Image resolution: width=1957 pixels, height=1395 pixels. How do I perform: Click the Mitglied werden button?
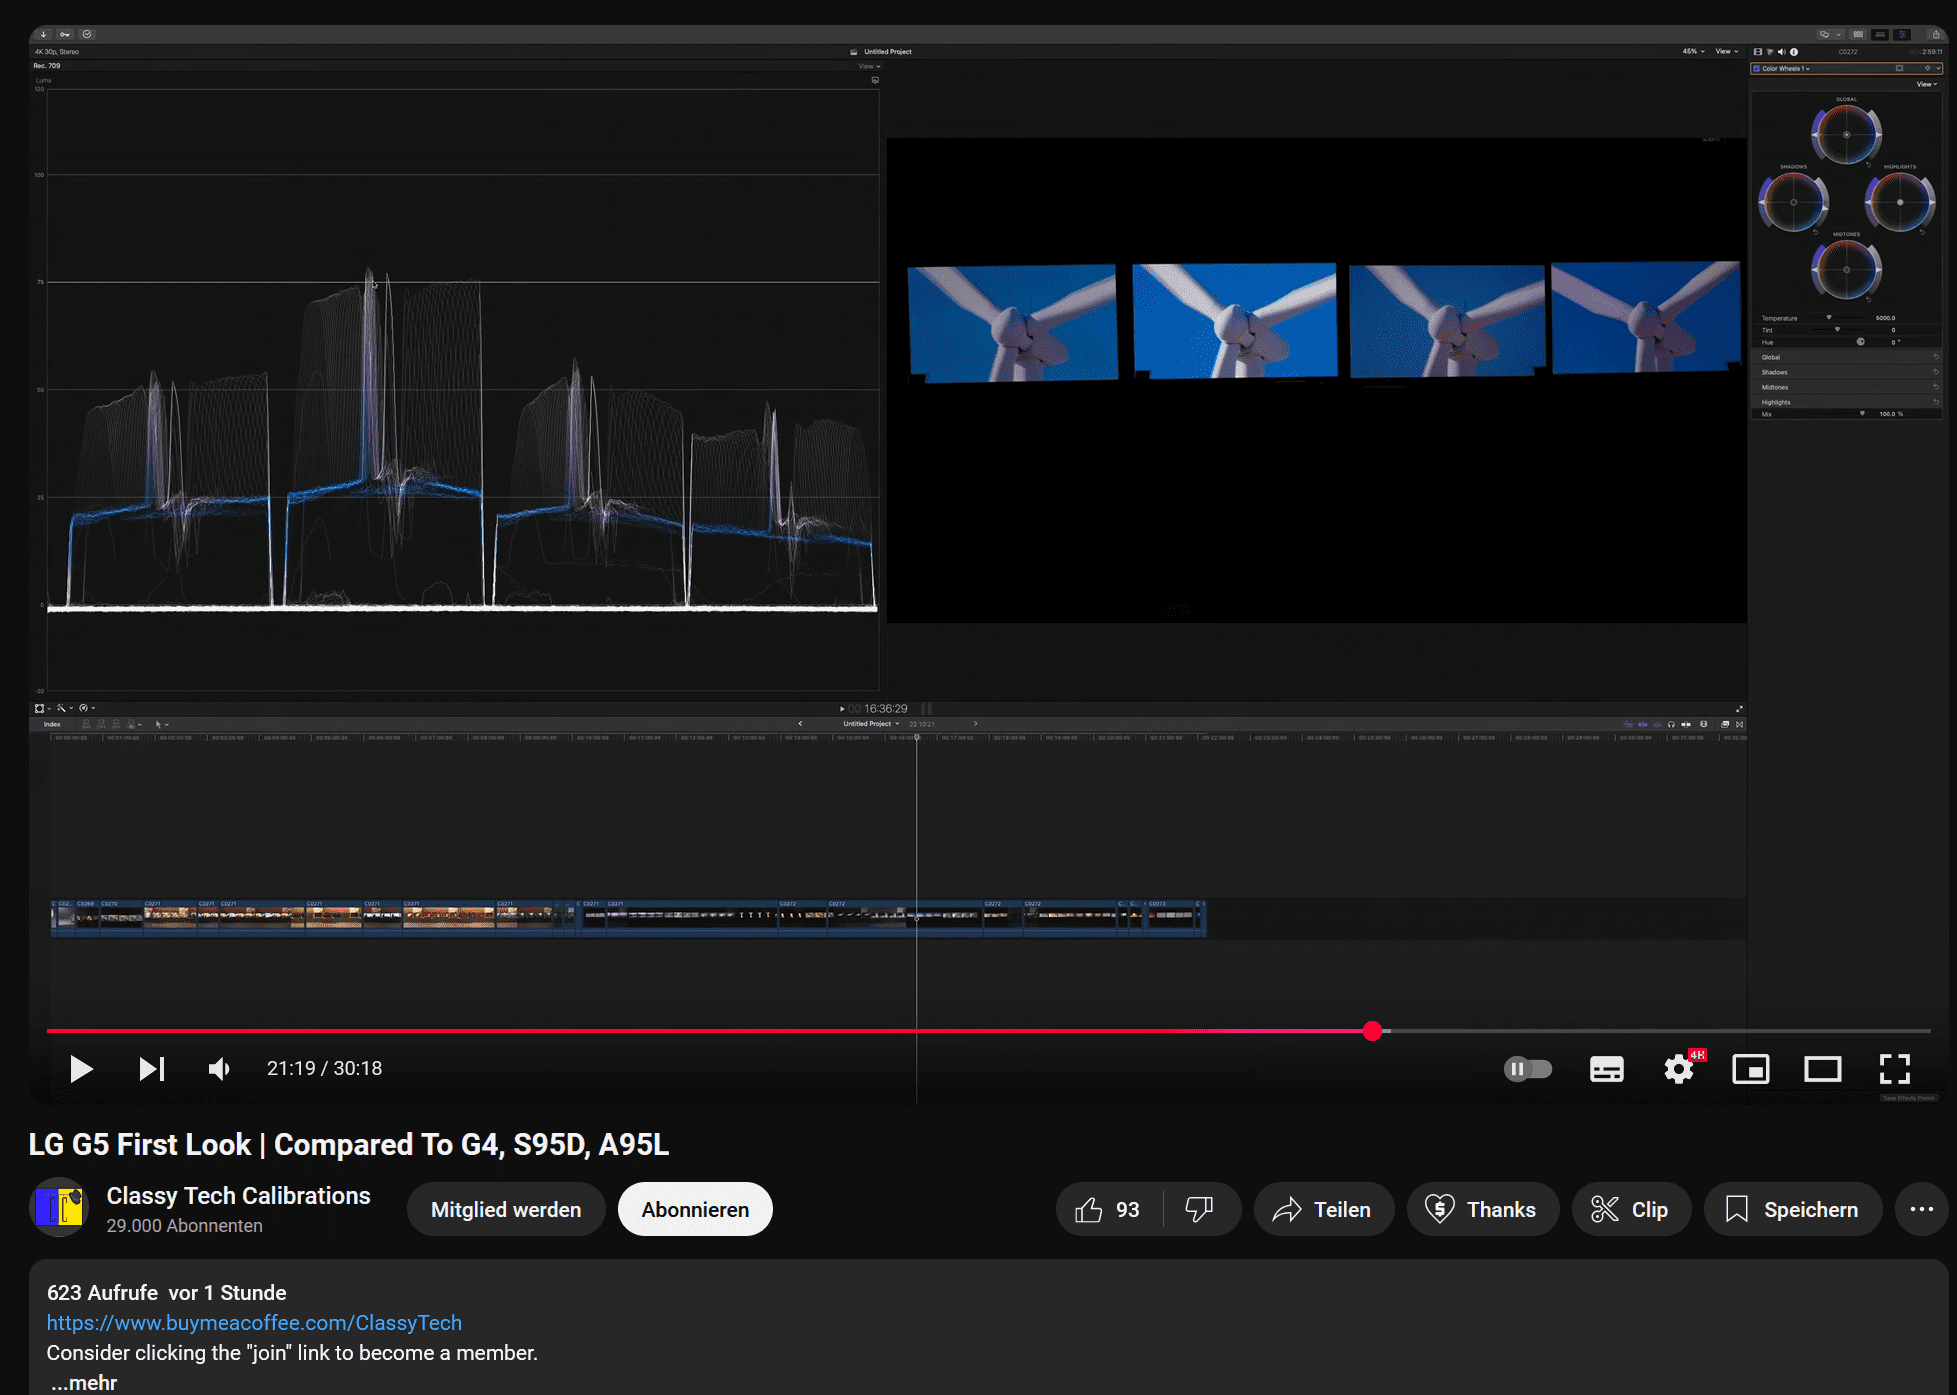(506, 1209)
